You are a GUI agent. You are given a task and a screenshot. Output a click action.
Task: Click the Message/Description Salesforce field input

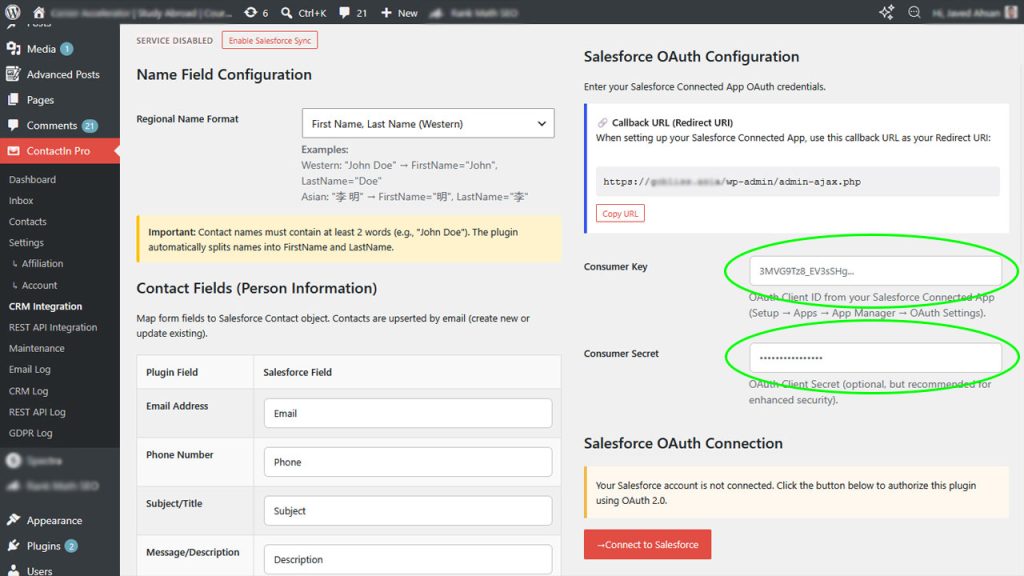[x=408, y=560]
